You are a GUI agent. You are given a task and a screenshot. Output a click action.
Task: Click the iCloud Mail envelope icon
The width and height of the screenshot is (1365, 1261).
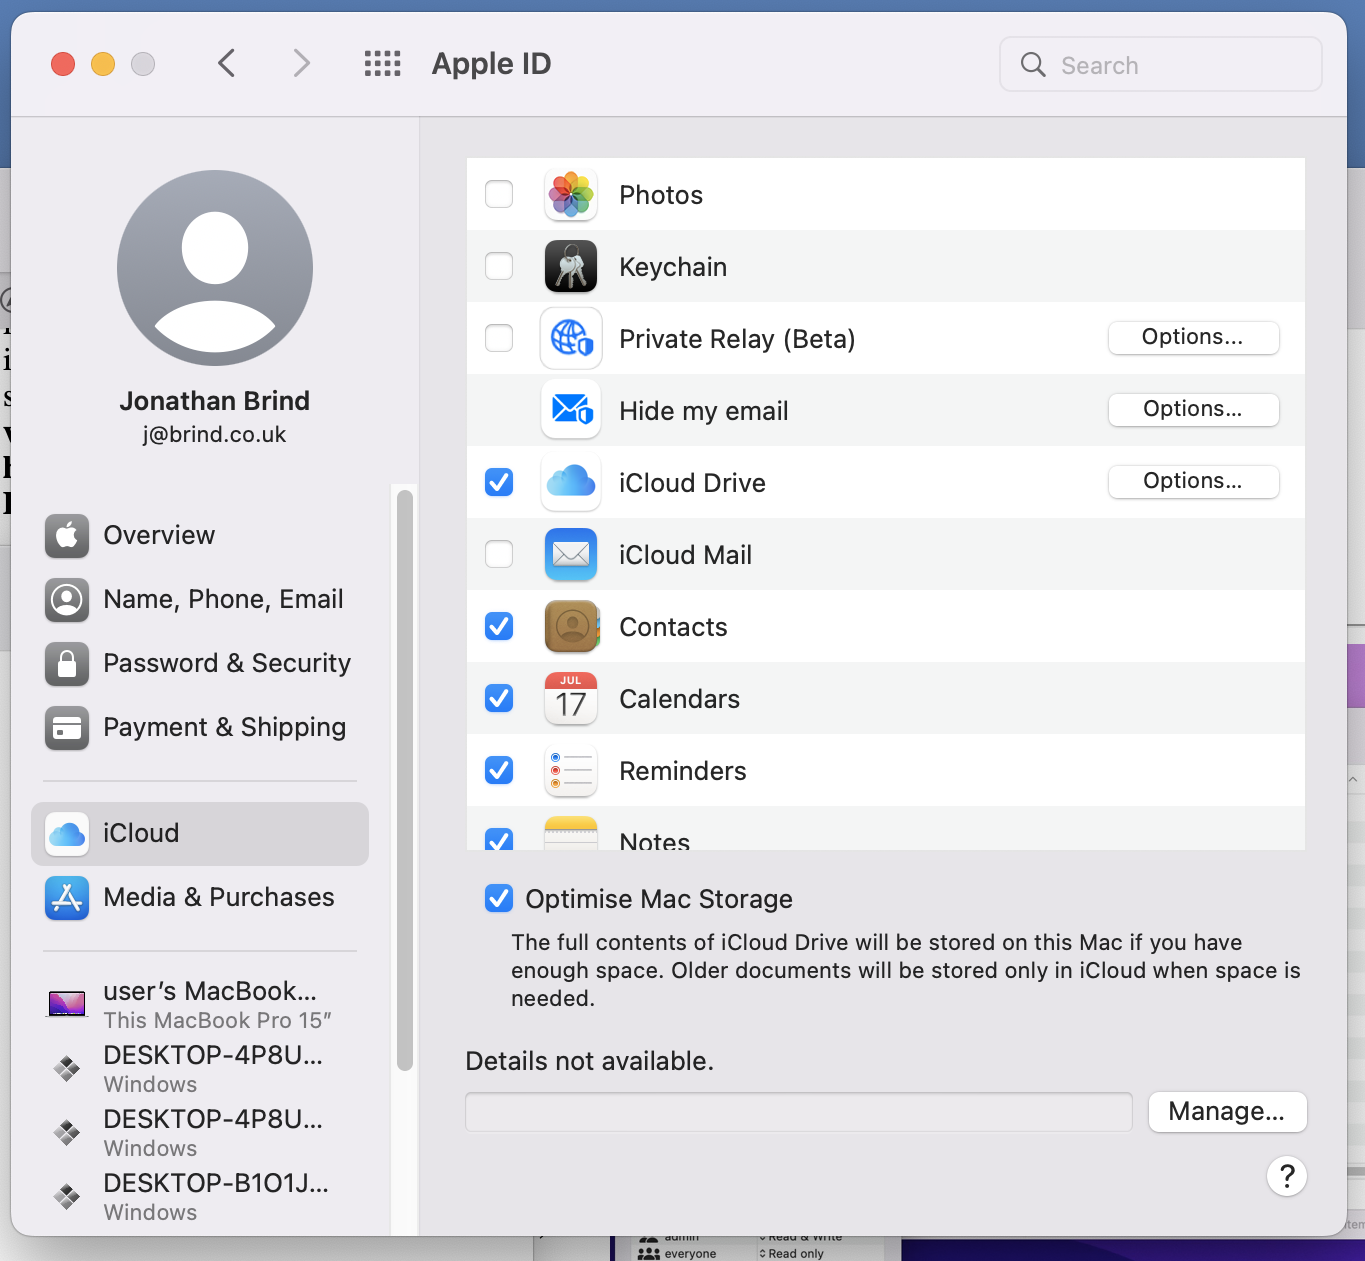pyautogui.click(x=571, y=555)
